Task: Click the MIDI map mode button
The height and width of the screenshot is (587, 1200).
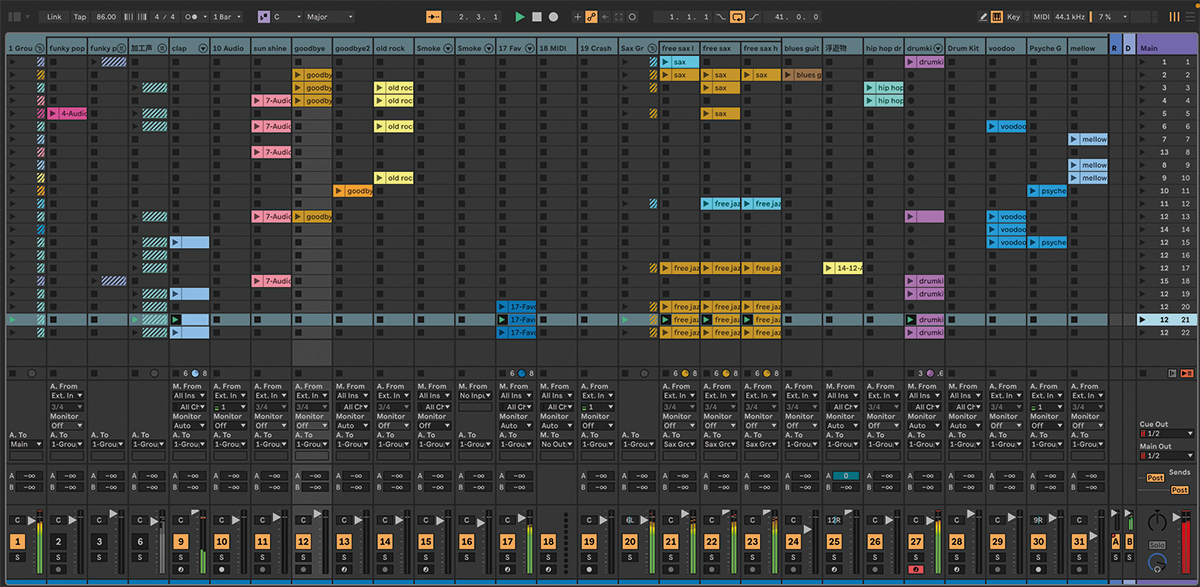Action: point(1041,17)
